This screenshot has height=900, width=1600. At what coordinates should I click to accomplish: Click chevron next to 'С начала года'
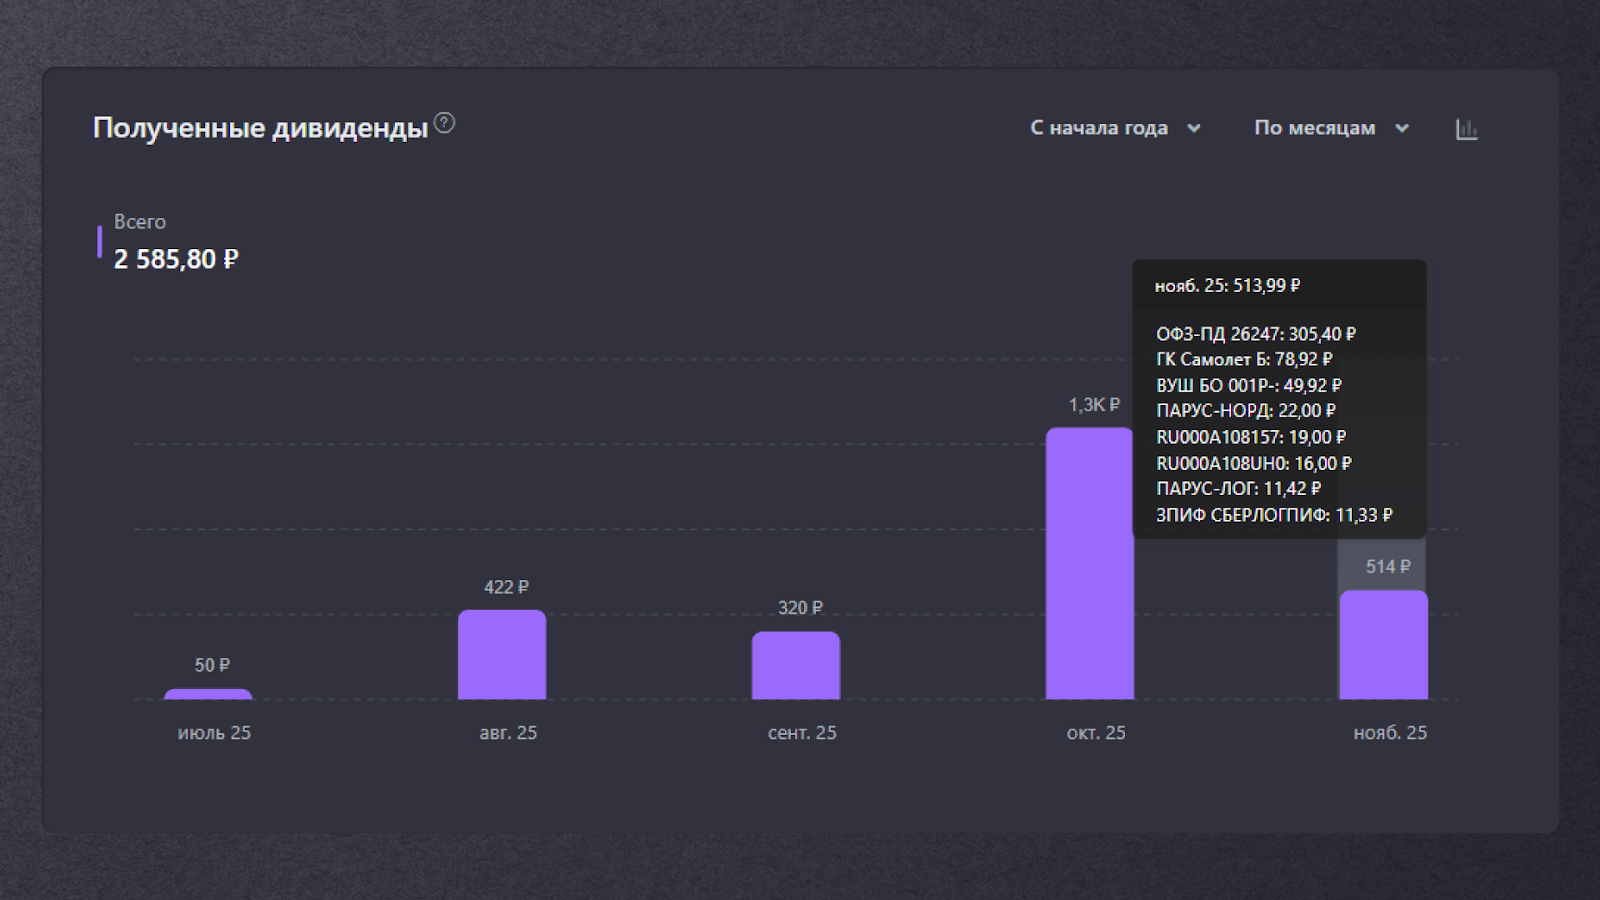1194,129
